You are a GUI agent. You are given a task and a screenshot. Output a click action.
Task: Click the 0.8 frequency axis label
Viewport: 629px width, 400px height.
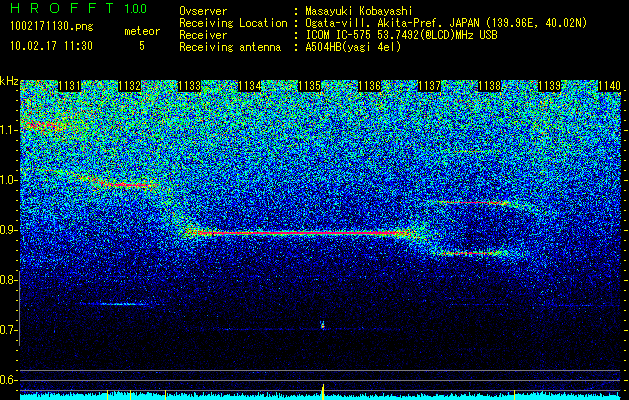[x=8, y=280]
